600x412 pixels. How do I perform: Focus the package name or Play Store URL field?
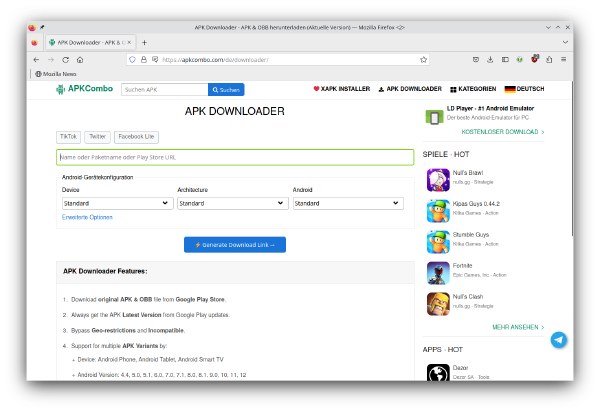coord(235,157)
